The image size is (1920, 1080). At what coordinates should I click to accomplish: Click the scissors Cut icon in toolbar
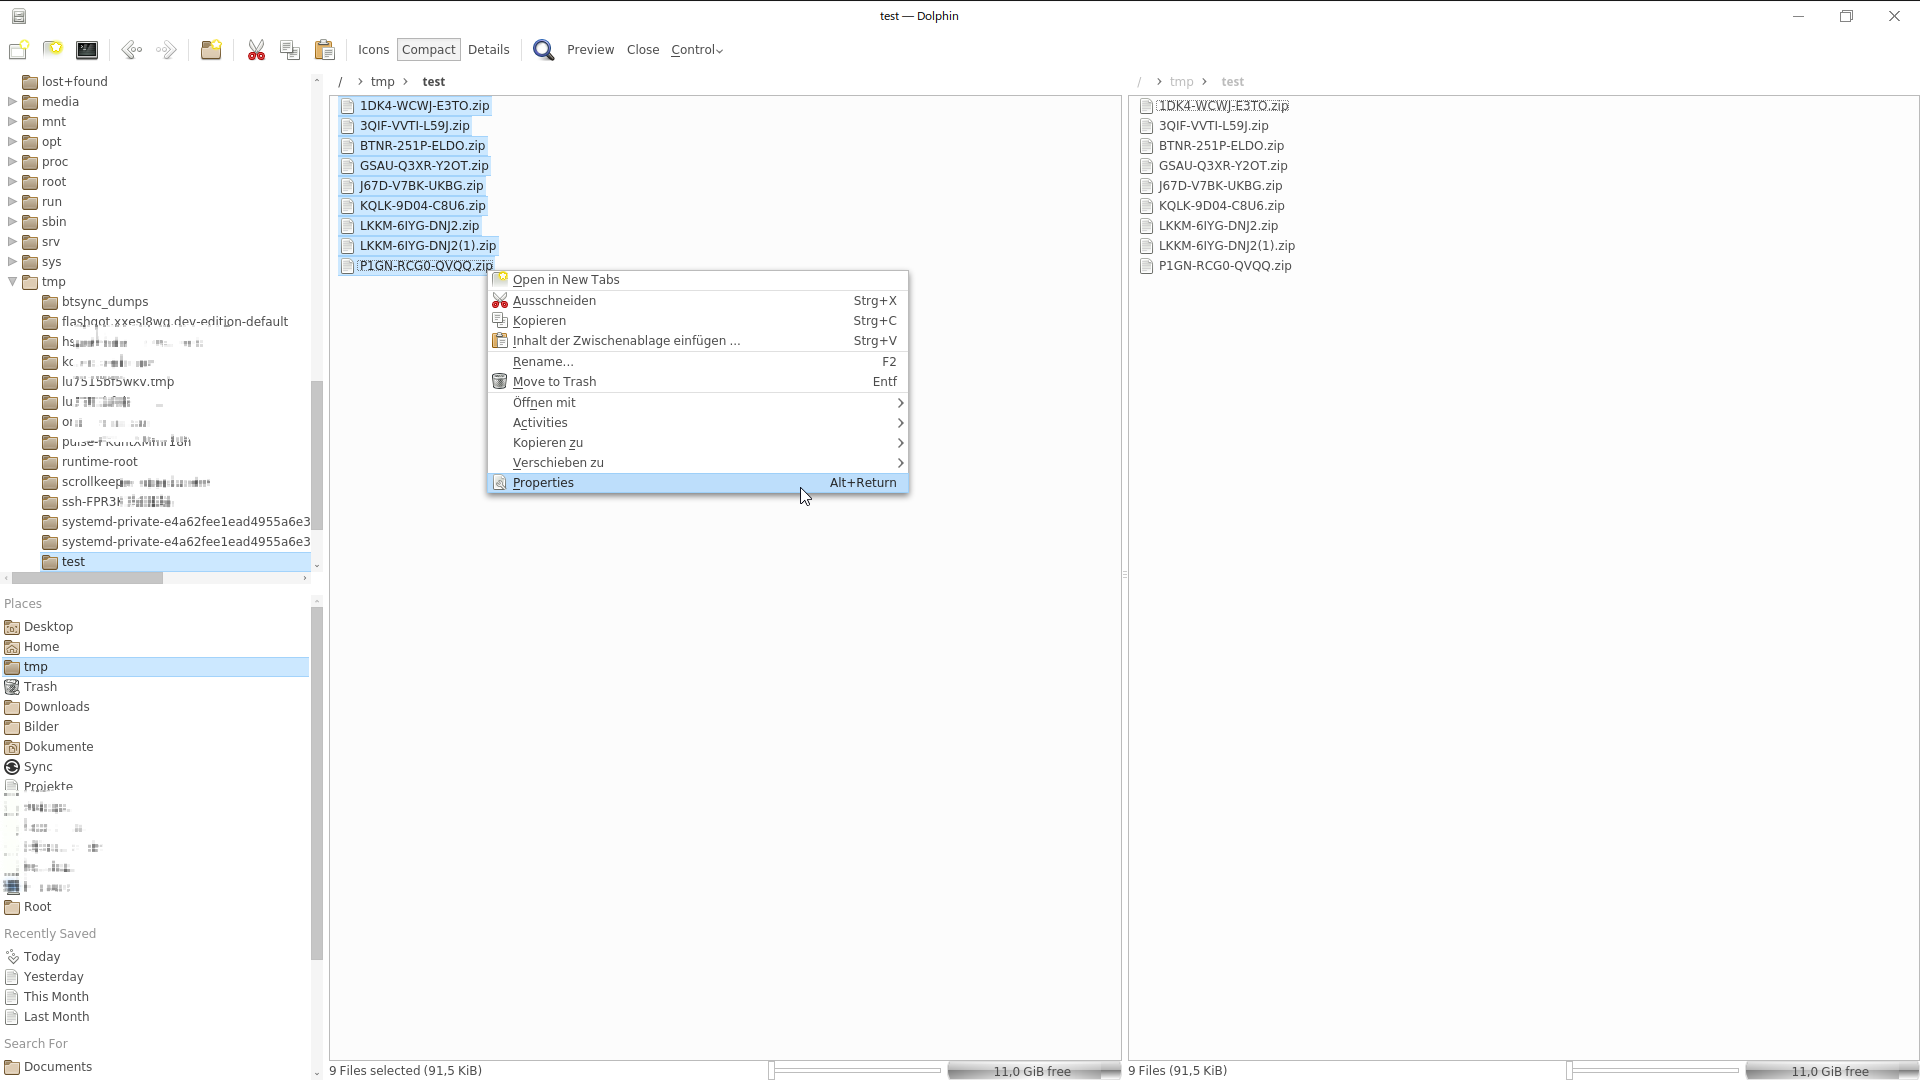[x=256, y=50]
